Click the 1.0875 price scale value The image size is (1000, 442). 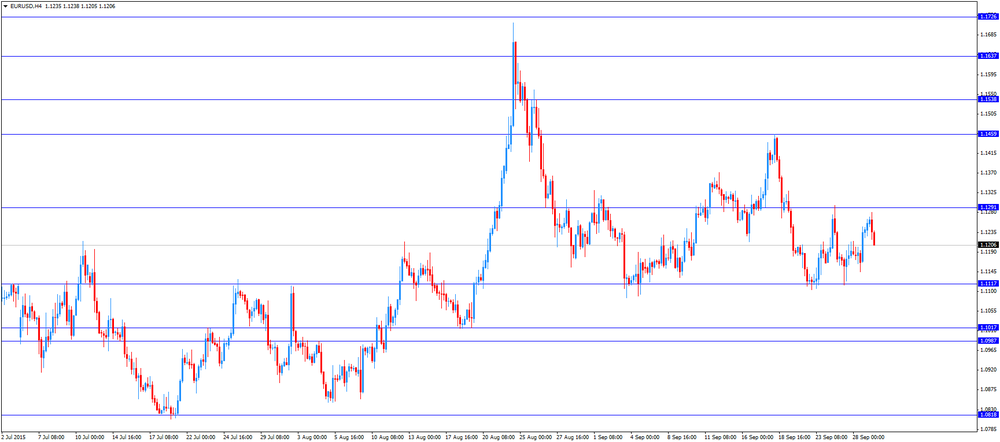click(x=987, y=390)
